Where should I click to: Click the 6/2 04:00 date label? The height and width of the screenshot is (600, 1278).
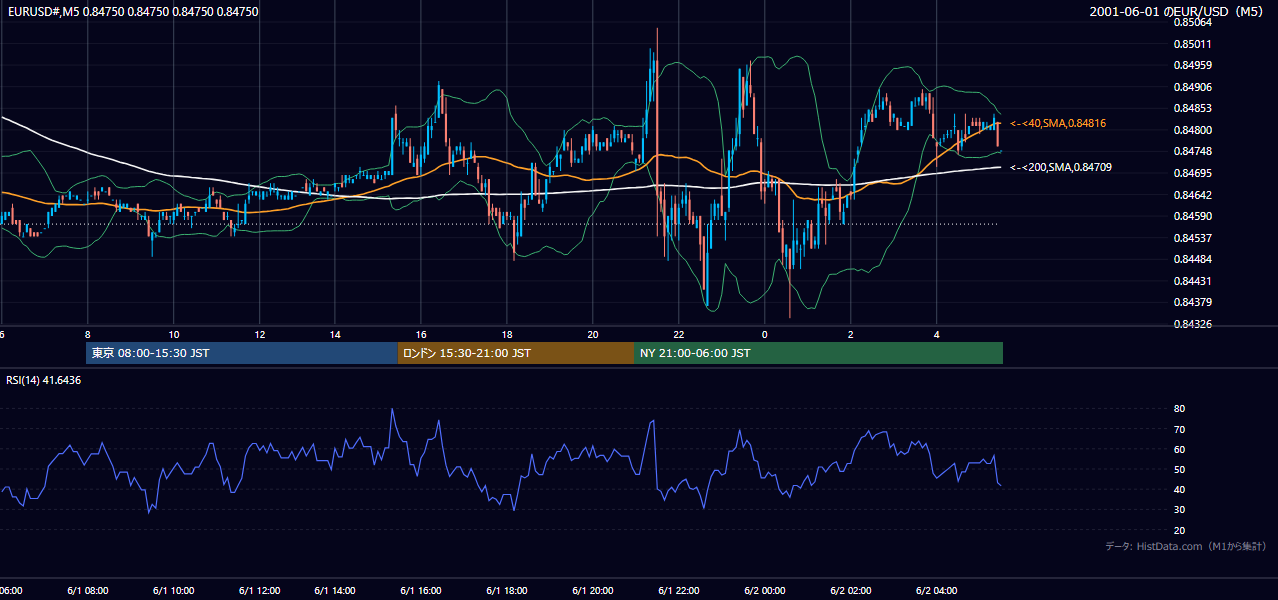[937, 590]
